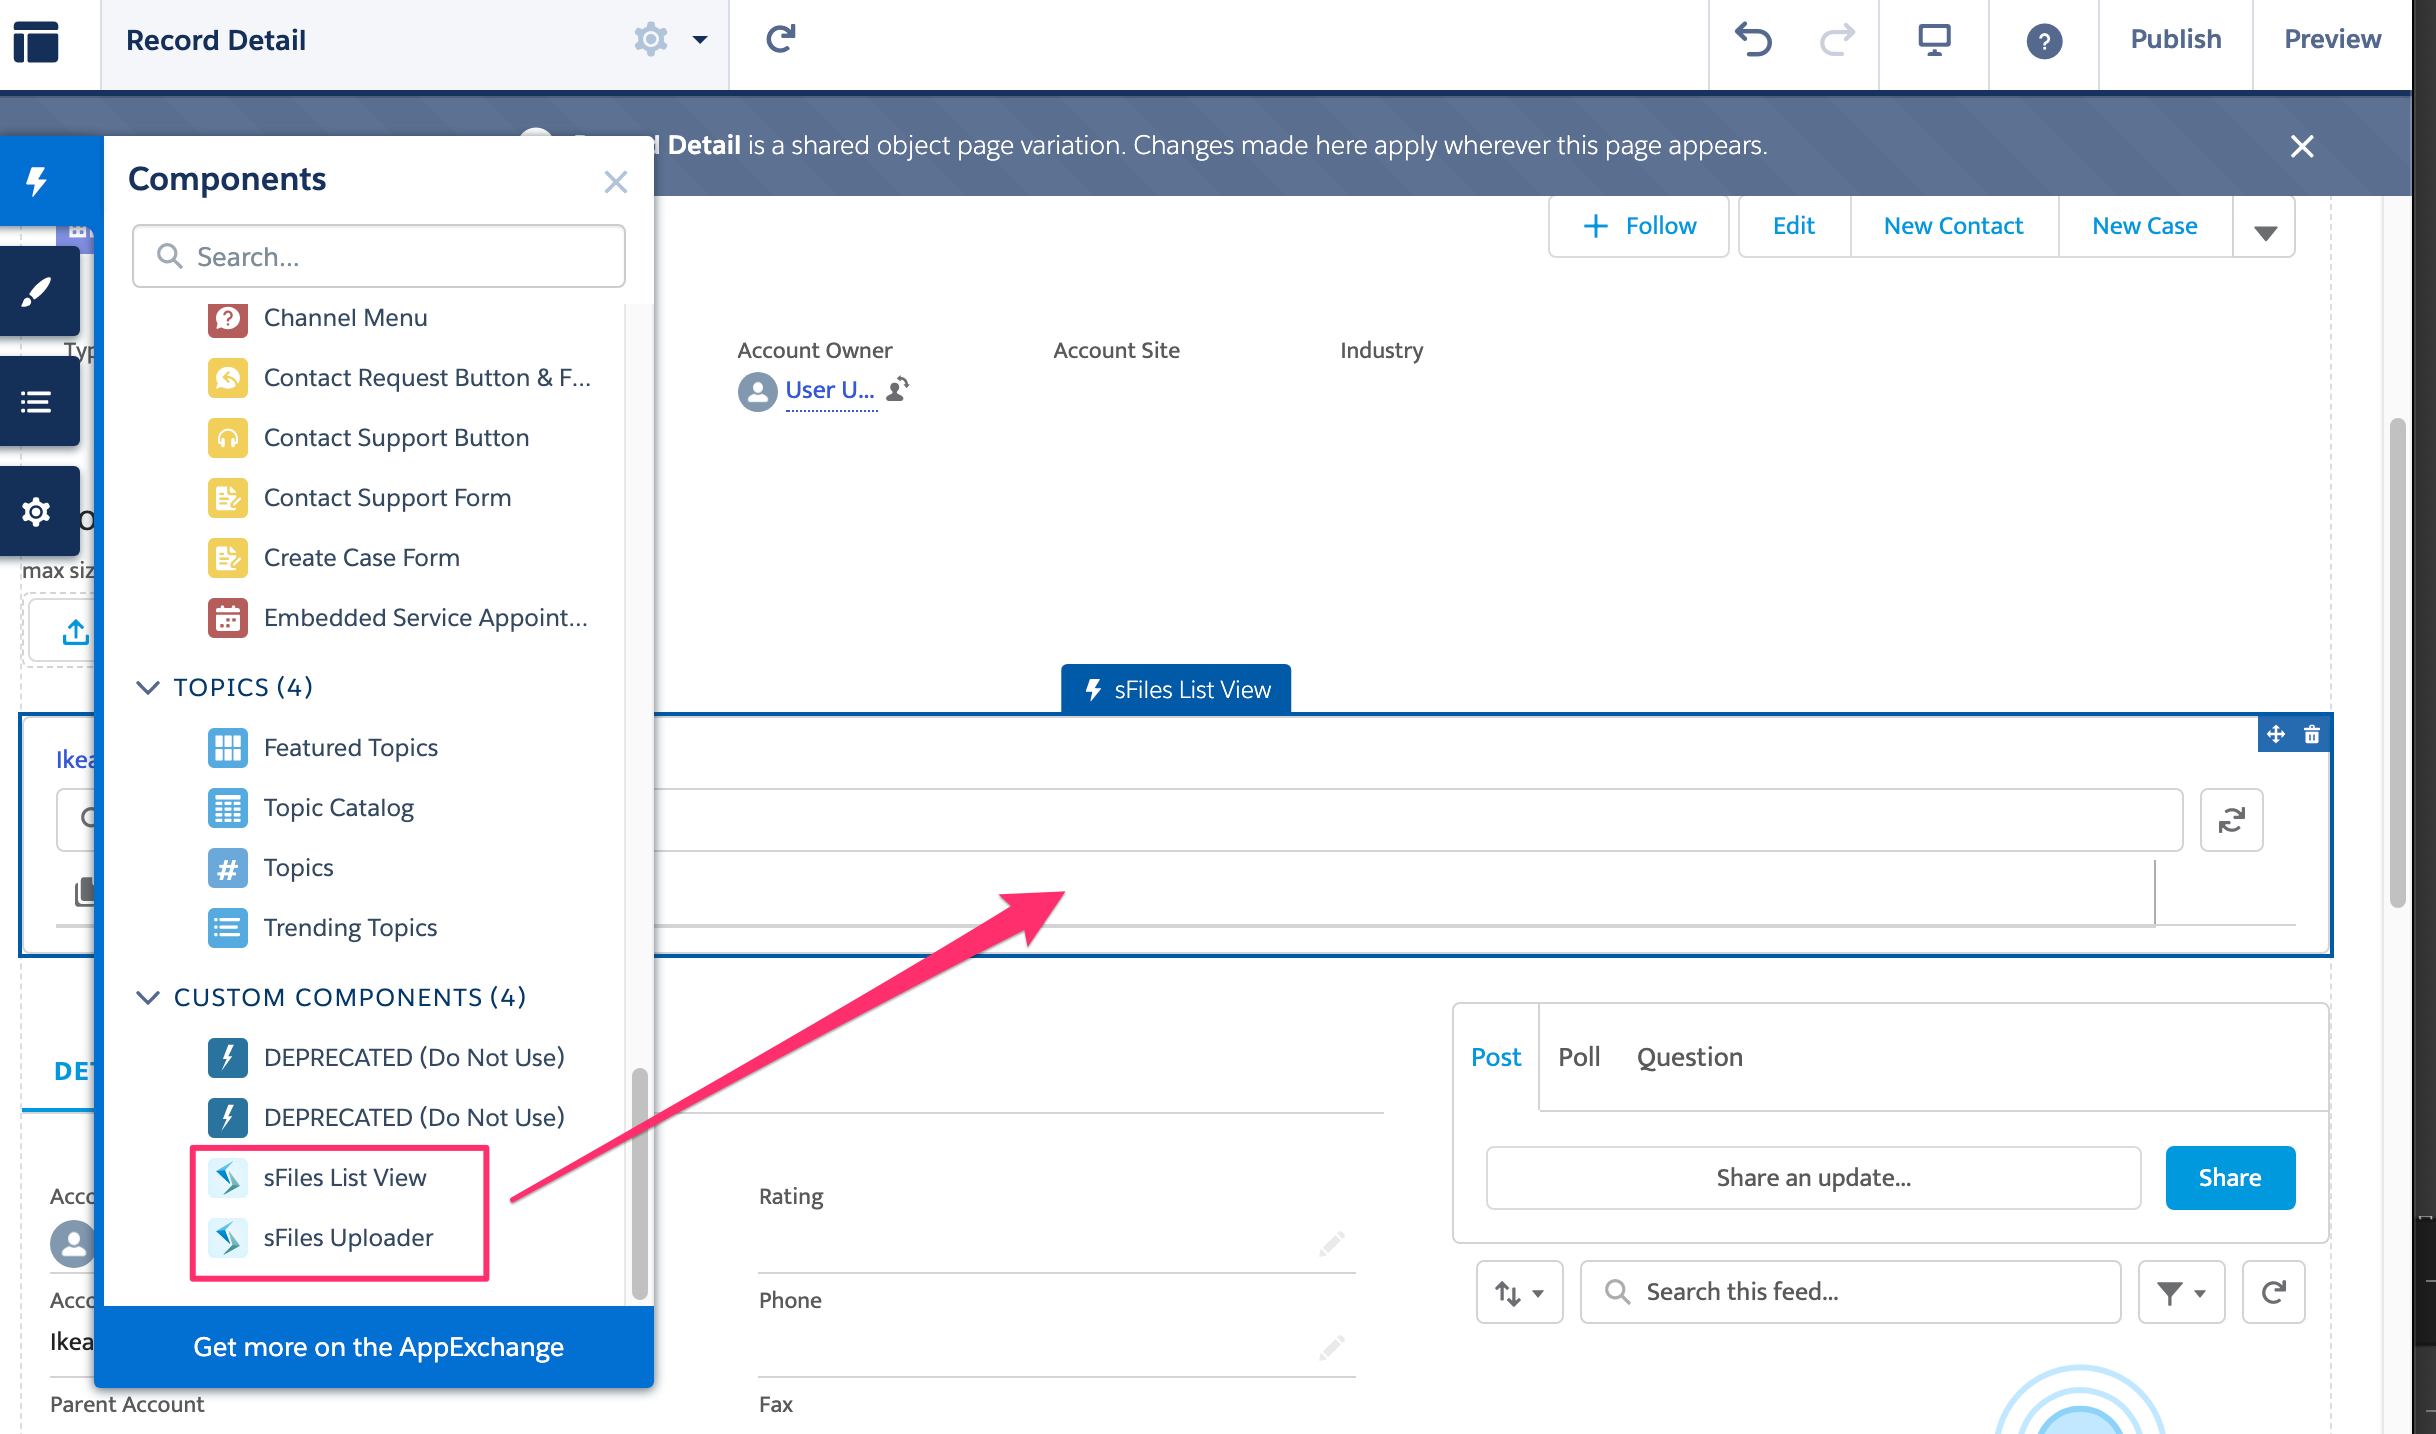Close the Components panel
2436x1434 pixels.
(616, 182)
